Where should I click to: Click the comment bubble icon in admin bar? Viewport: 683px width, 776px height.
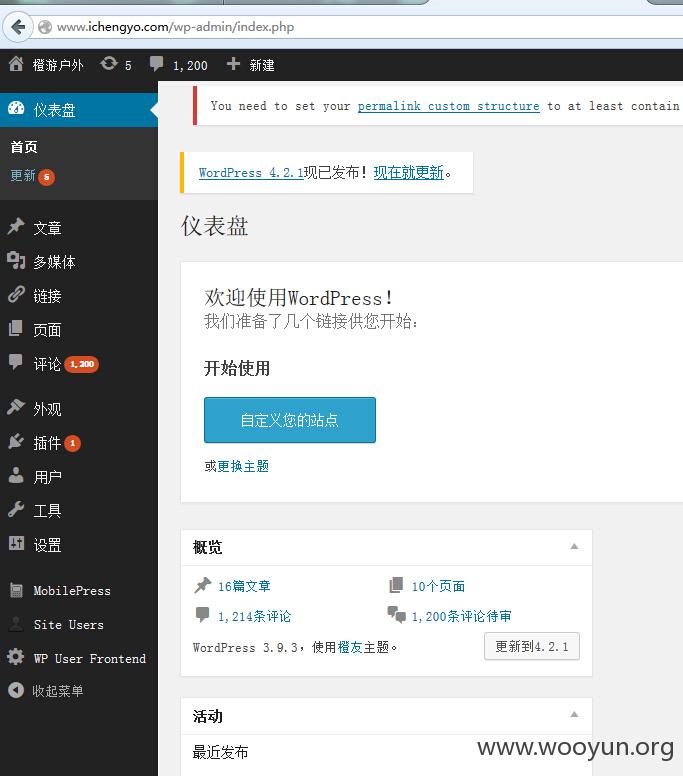[156, 64]
